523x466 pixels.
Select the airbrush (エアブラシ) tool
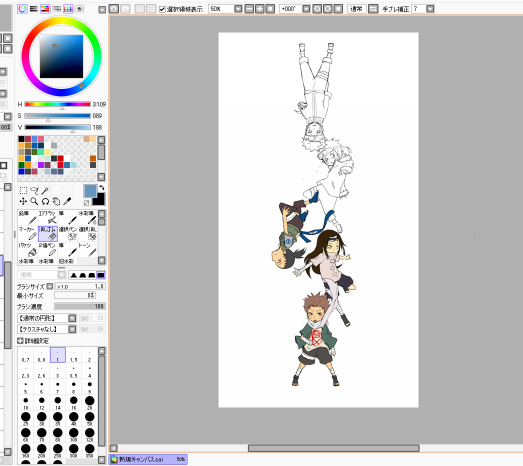[48, 217]
